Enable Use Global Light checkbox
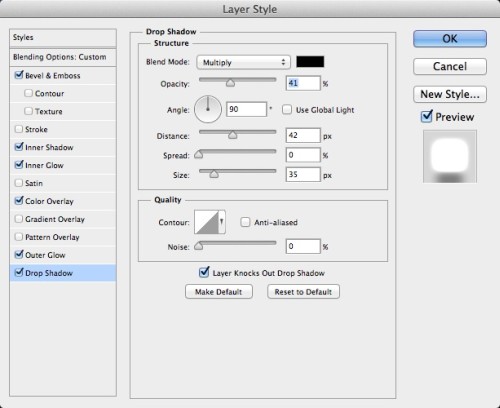 pyautogui.click(x=287, y=110)
